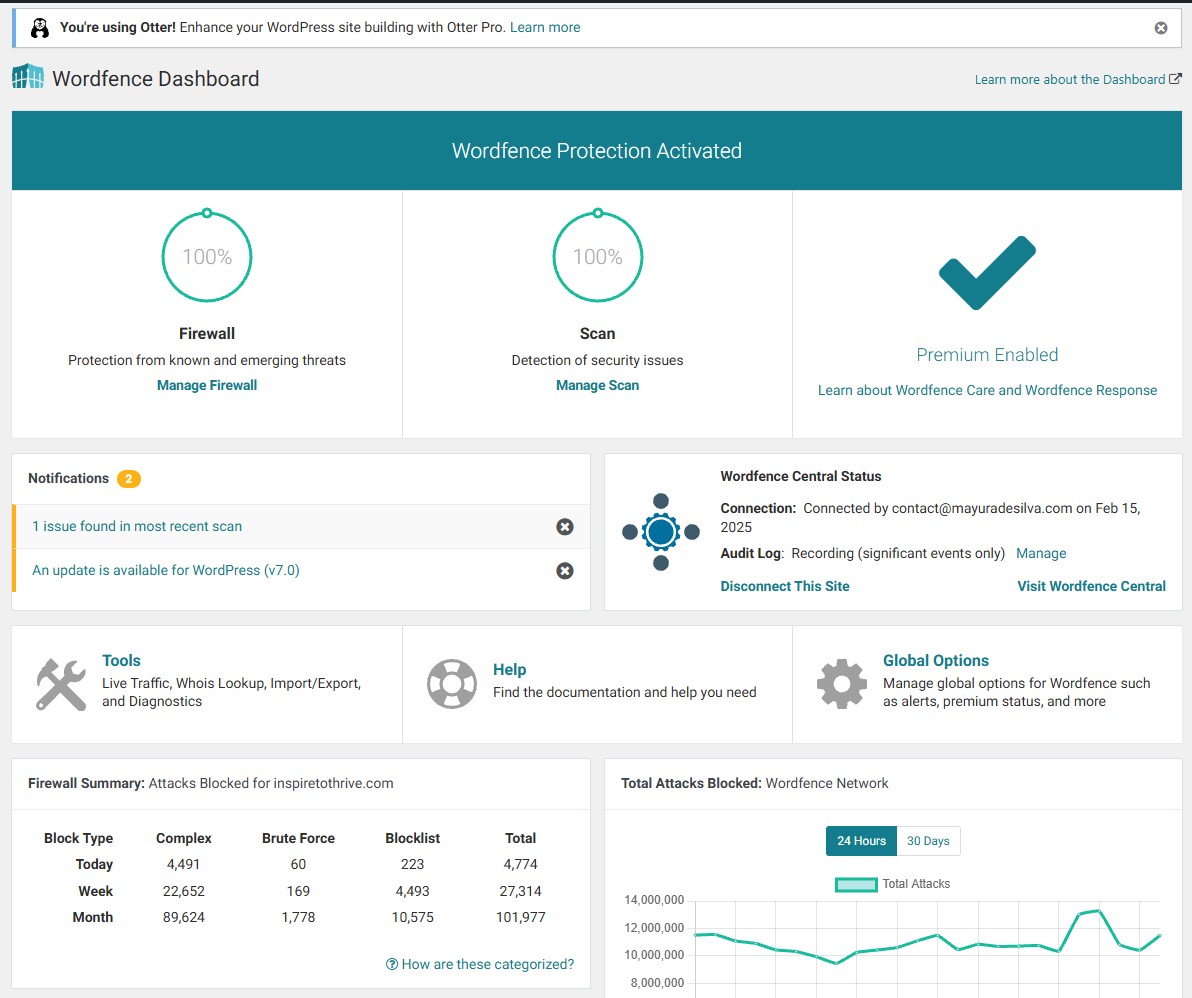Screen dimensions: 1192x998
Task: Click Today's total value 4,774
Action: 520,864
